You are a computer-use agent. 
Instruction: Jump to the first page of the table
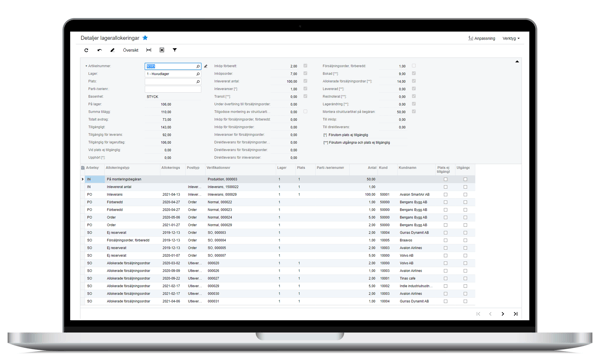click(x=478, y=314)
